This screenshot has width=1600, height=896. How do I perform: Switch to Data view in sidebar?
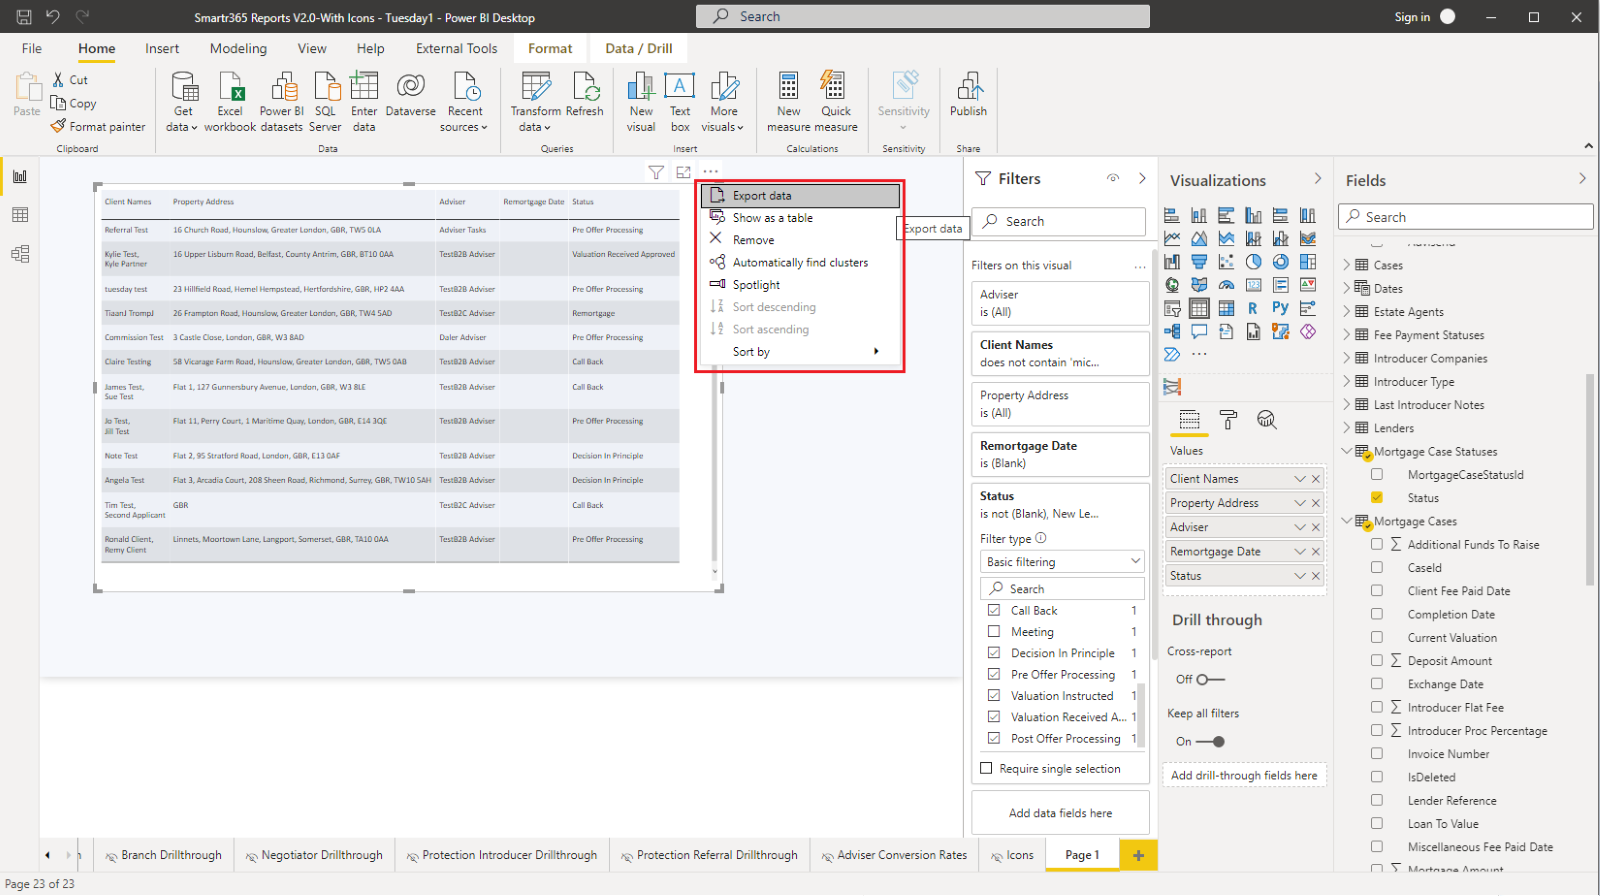20,215
